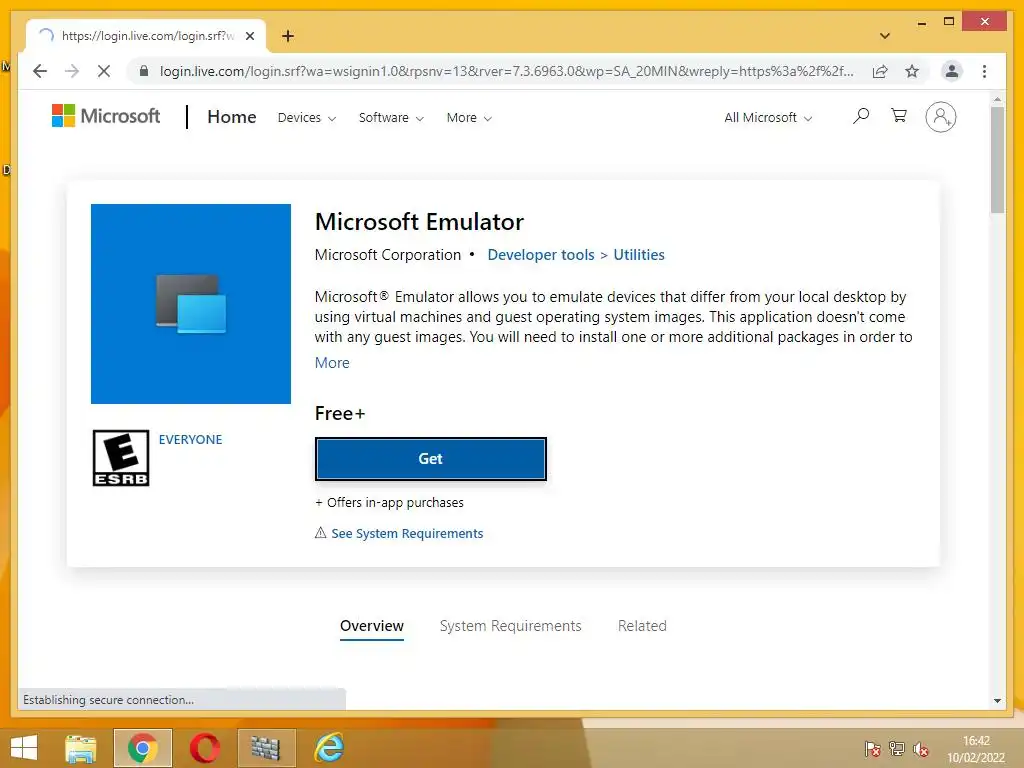This screenshot has height=768, width=1024.
Task: Open the Developer tools category link
Action: tap(541, 255)
